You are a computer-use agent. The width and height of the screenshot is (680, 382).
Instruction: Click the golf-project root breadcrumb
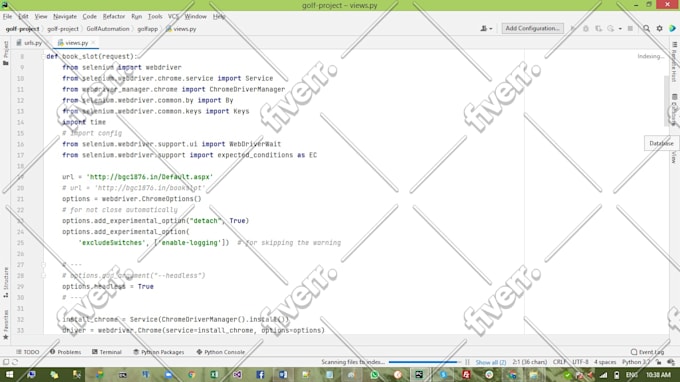coord(22,29)
